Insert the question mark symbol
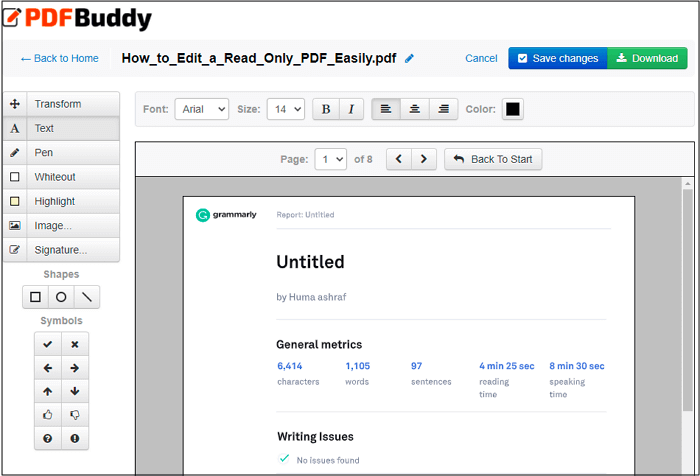This screenshot has width=700, height=476. tap(48, 438)
